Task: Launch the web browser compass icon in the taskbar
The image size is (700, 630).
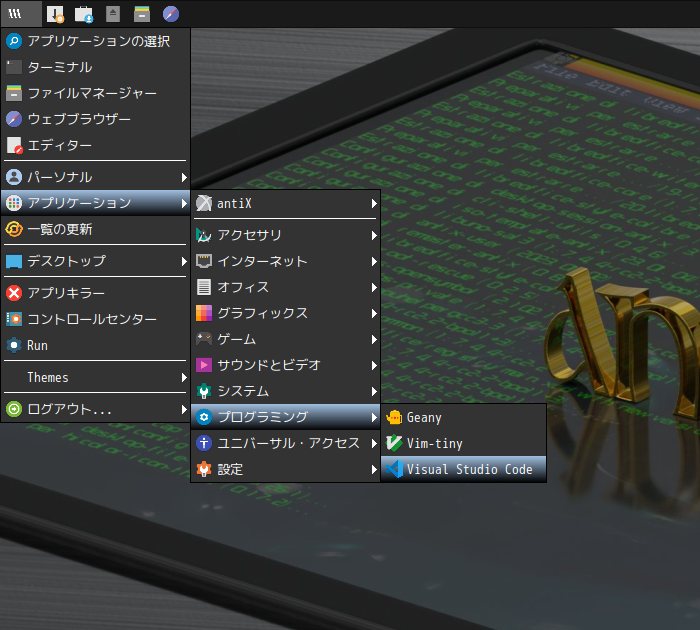Action: [171, 14]
